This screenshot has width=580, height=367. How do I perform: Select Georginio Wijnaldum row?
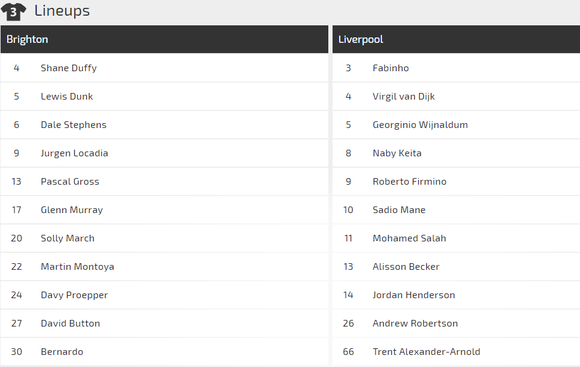coord(456,125)
